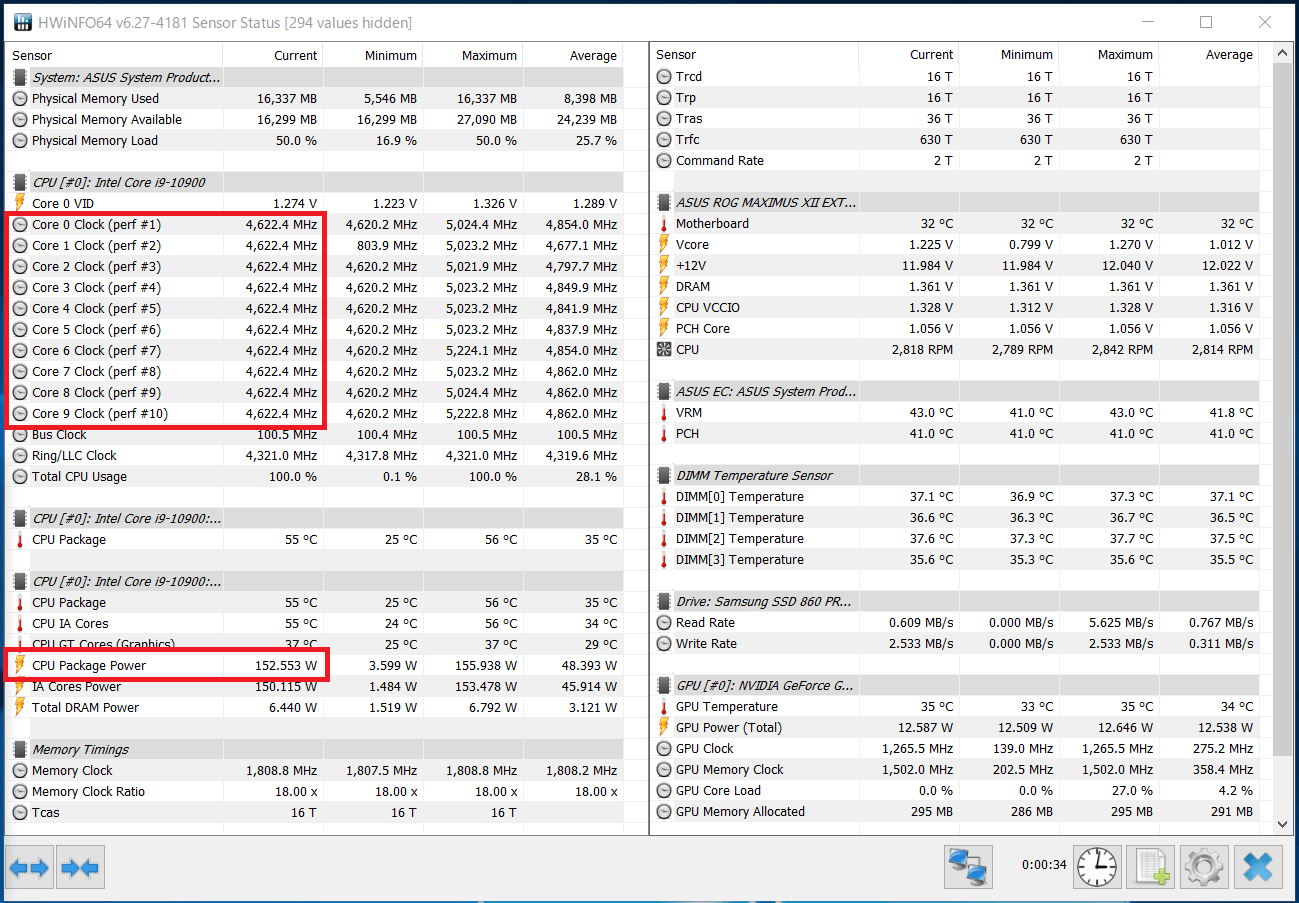
Task: Click the left pane Maximum column header
Action: click(473, 55)
